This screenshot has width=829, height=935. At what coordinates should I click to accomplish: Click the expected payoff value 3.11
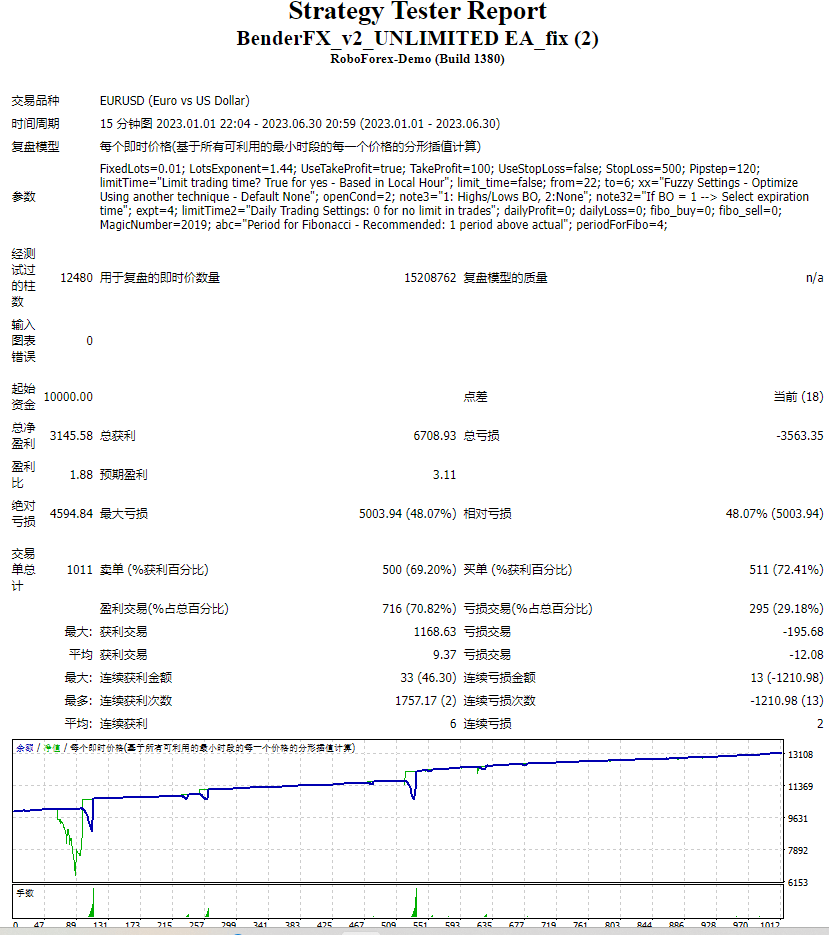(x=444, y=475)
